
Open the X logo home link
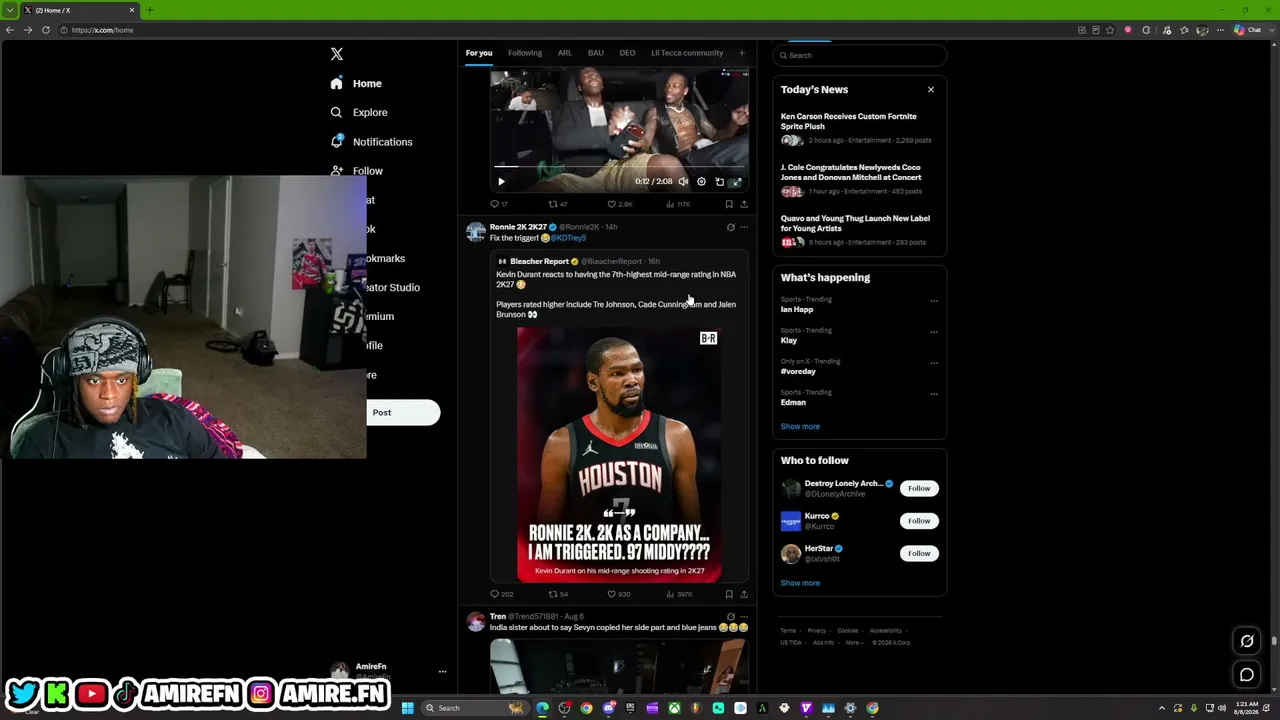click(x=337, y=54)
